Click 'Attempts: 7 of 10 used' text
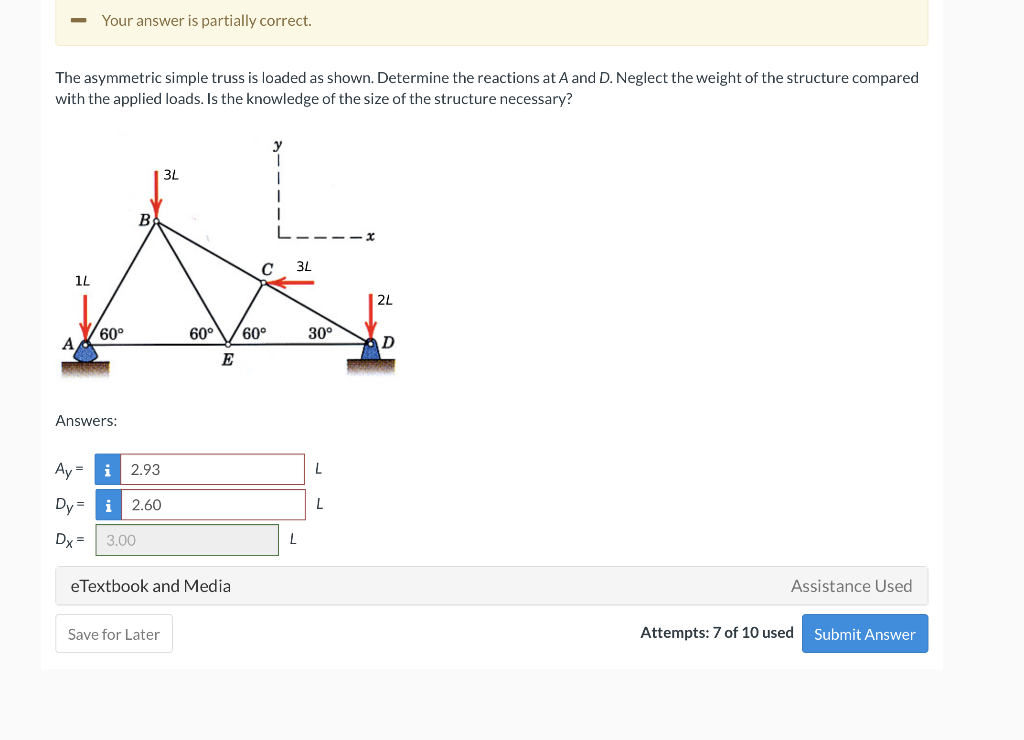The height and width of the screenshot is (740, 1024). pyautogui.click(x=716, y=632)
